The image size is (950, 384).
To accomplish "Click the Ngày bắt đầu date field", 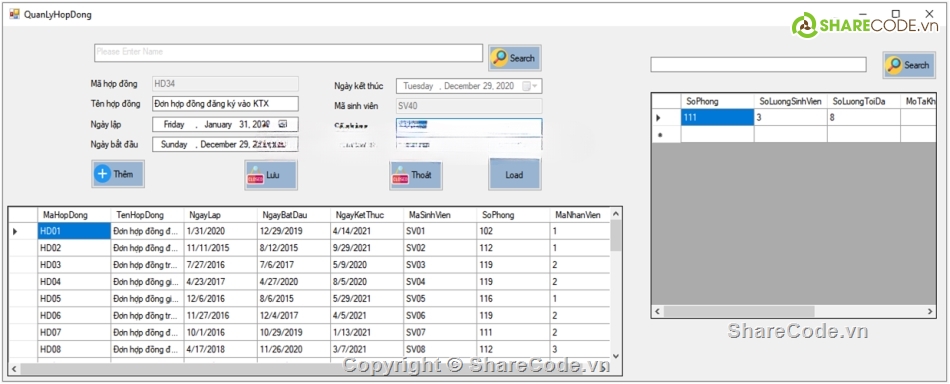I will pos(225,144).
